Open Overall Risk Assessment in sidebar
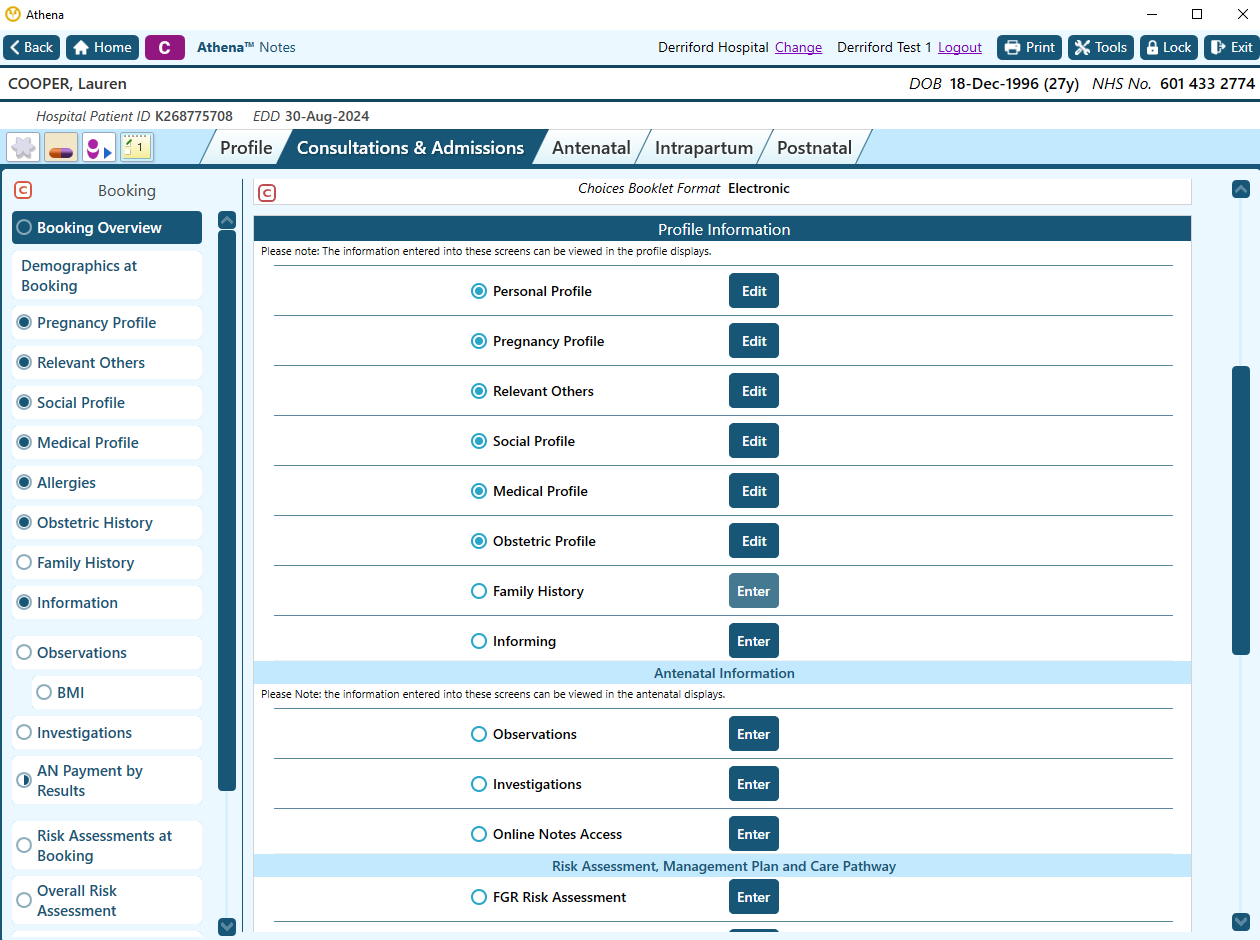This screenshot has width=1260, height=940. 107,901
